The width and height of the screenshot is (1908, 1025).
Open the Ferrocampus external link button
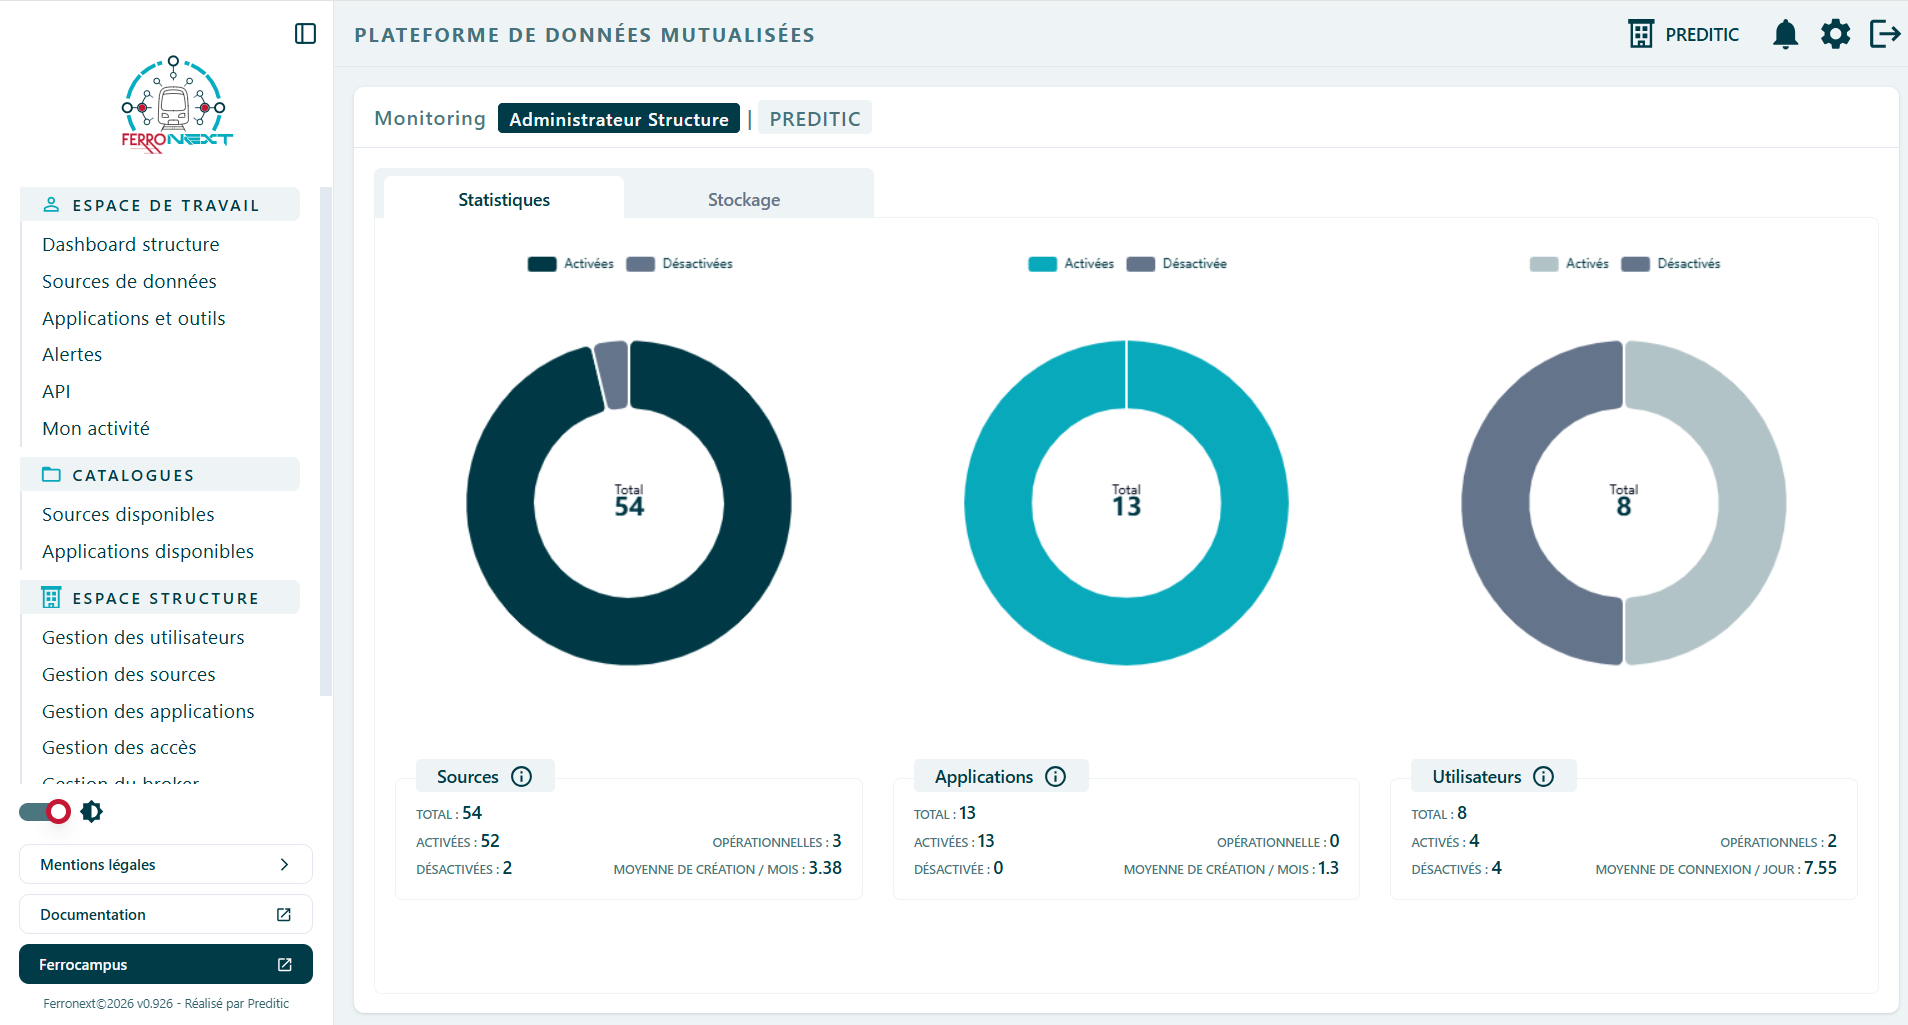166,965
